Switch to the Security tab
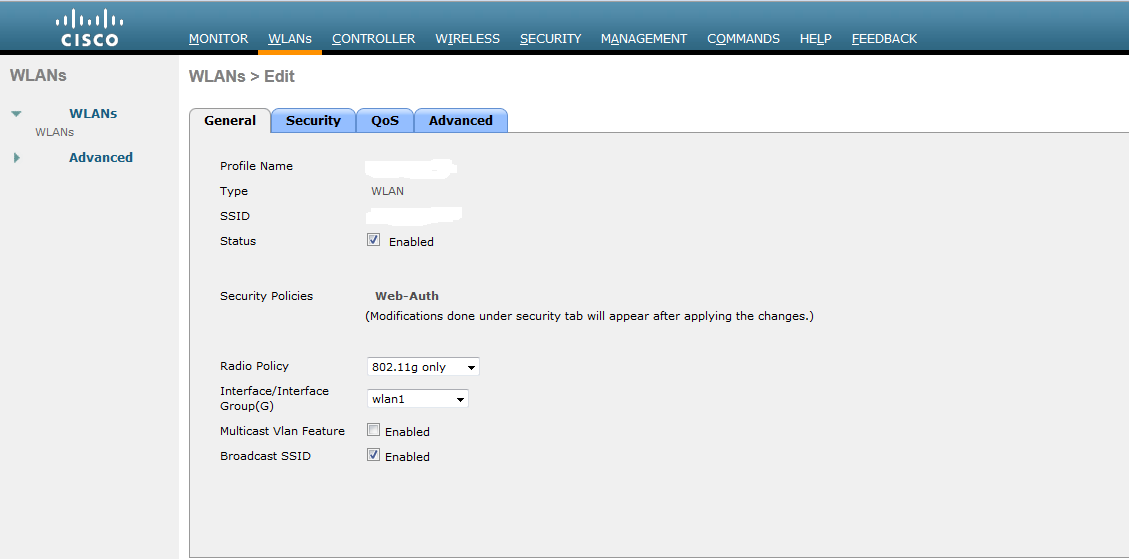 pyautogui.click(x=313, y=121)
